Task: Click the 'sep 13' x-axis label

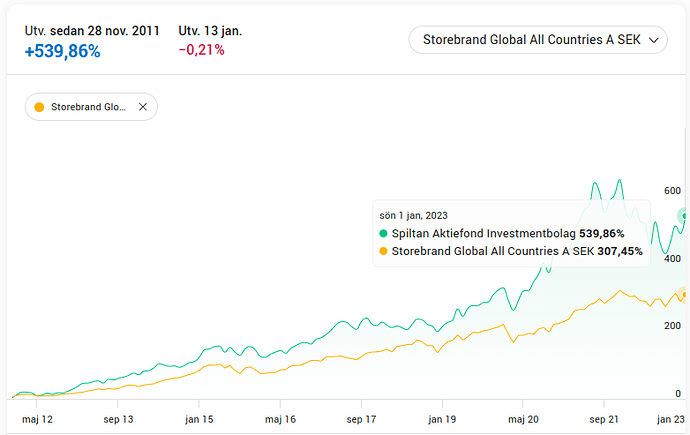Action: point(118,419)
